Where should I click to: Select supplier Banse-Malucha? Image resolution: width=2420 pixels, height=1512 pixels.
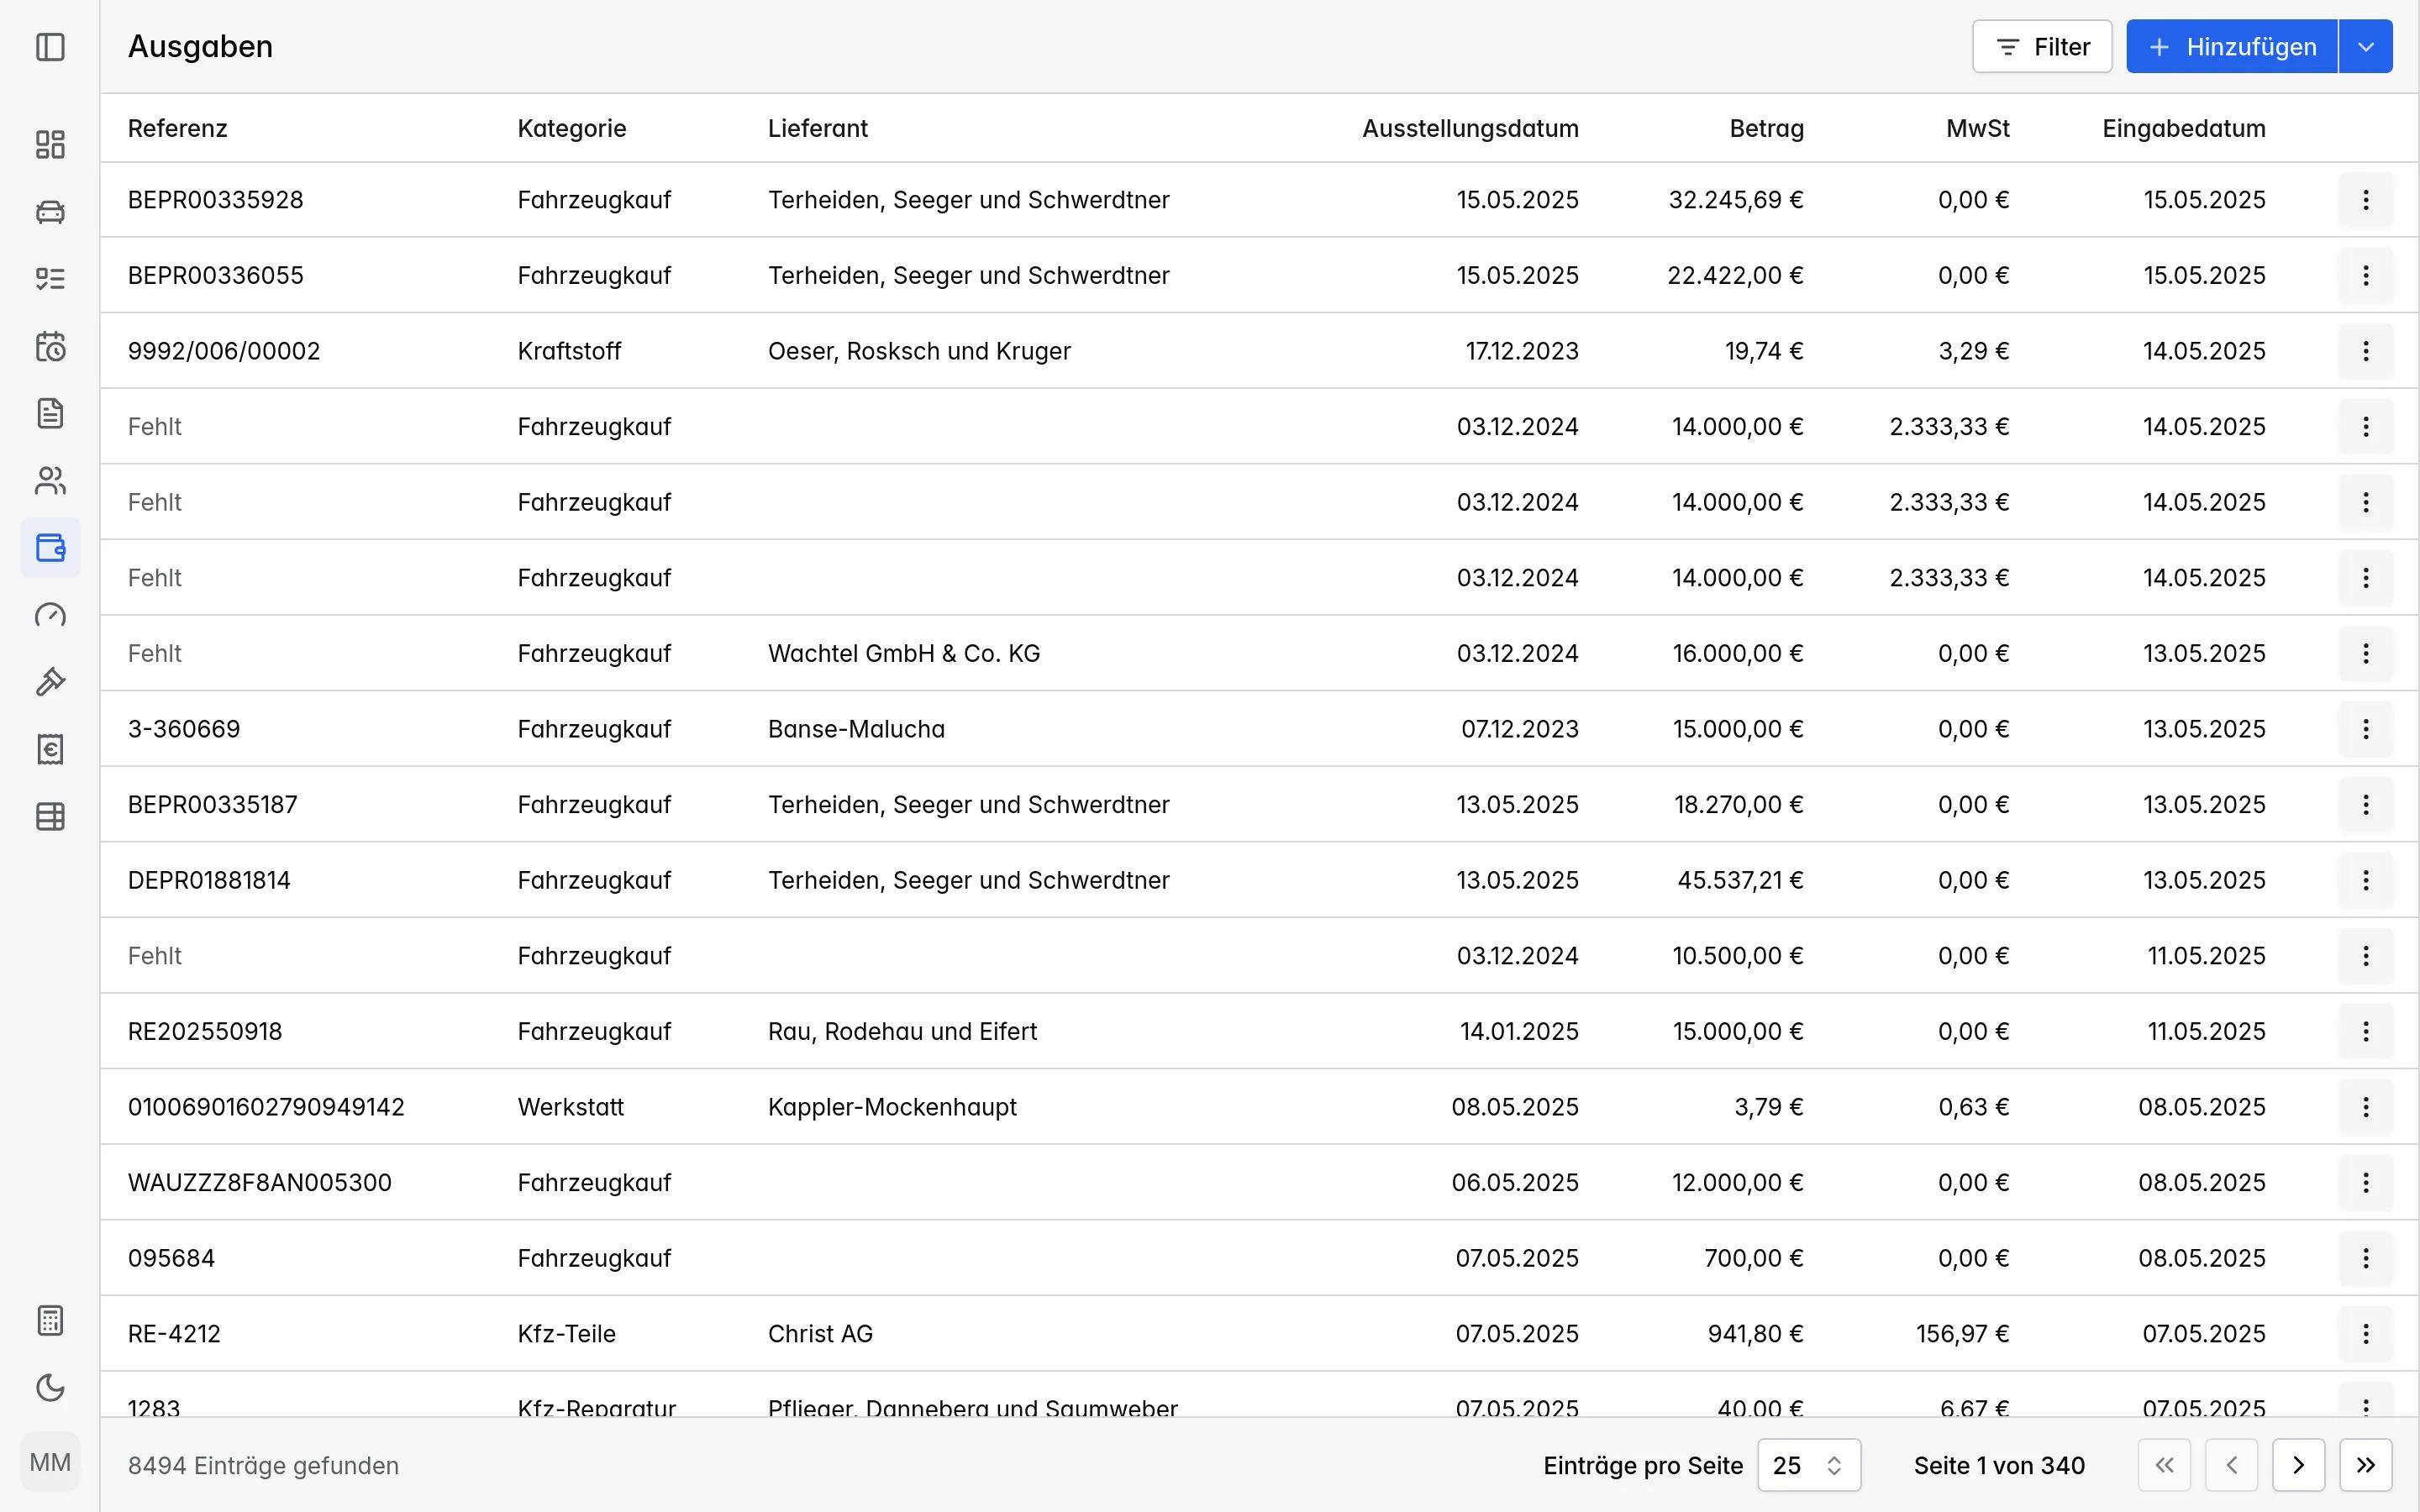(x=857, y=729)
